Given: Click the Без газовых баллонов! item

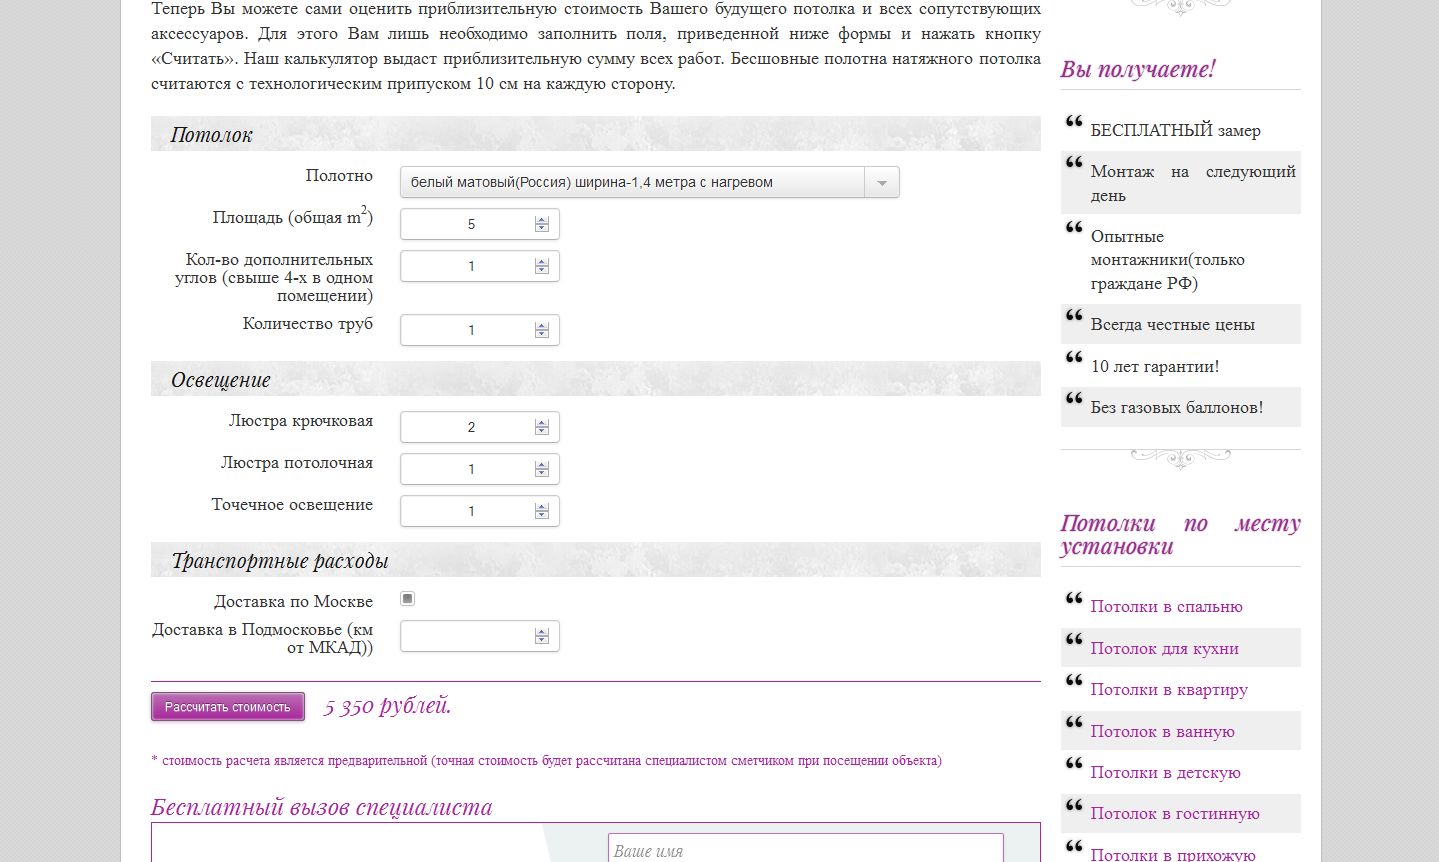Looking at the screenshot, I should tap(1176, 408).
